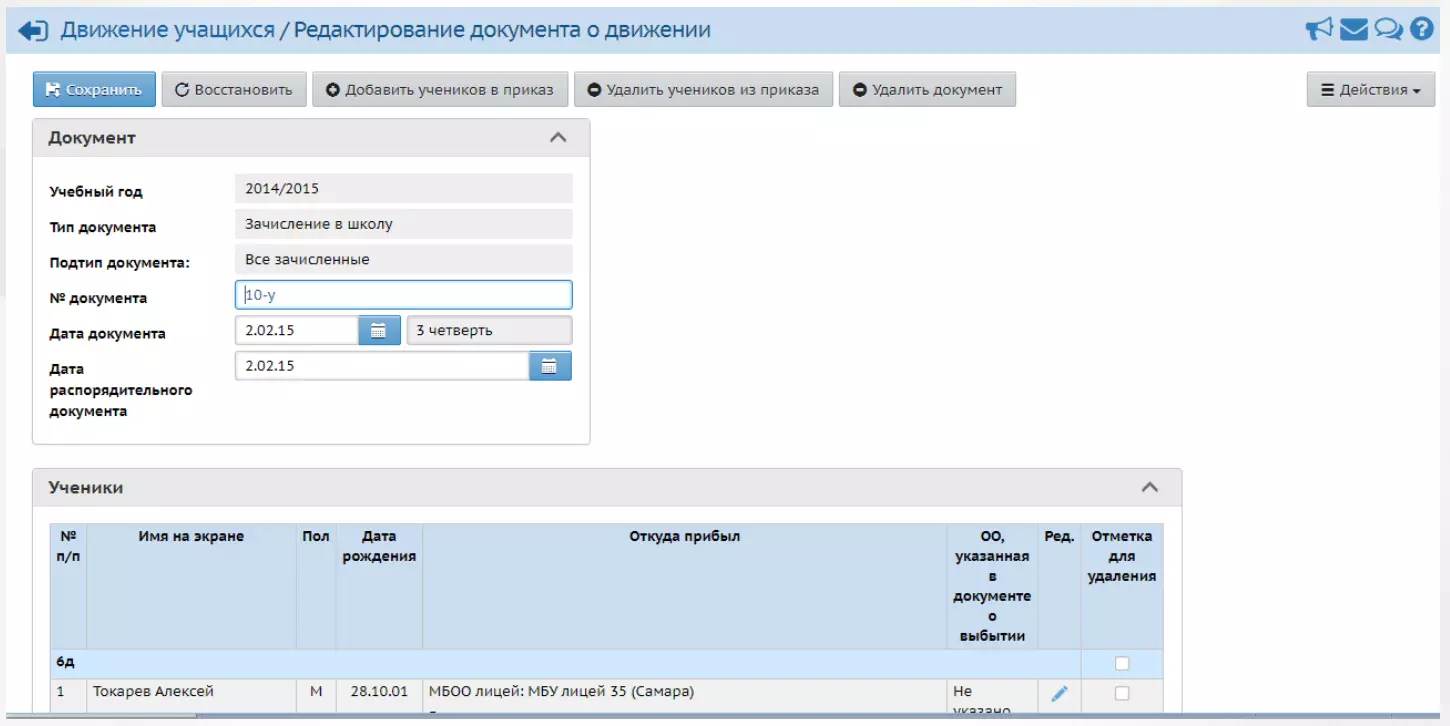The height and width of the screenshot is (726, 1450).
Task: Edit the Токарев Алексей row pencil icon
Action: coord(1059,694)
